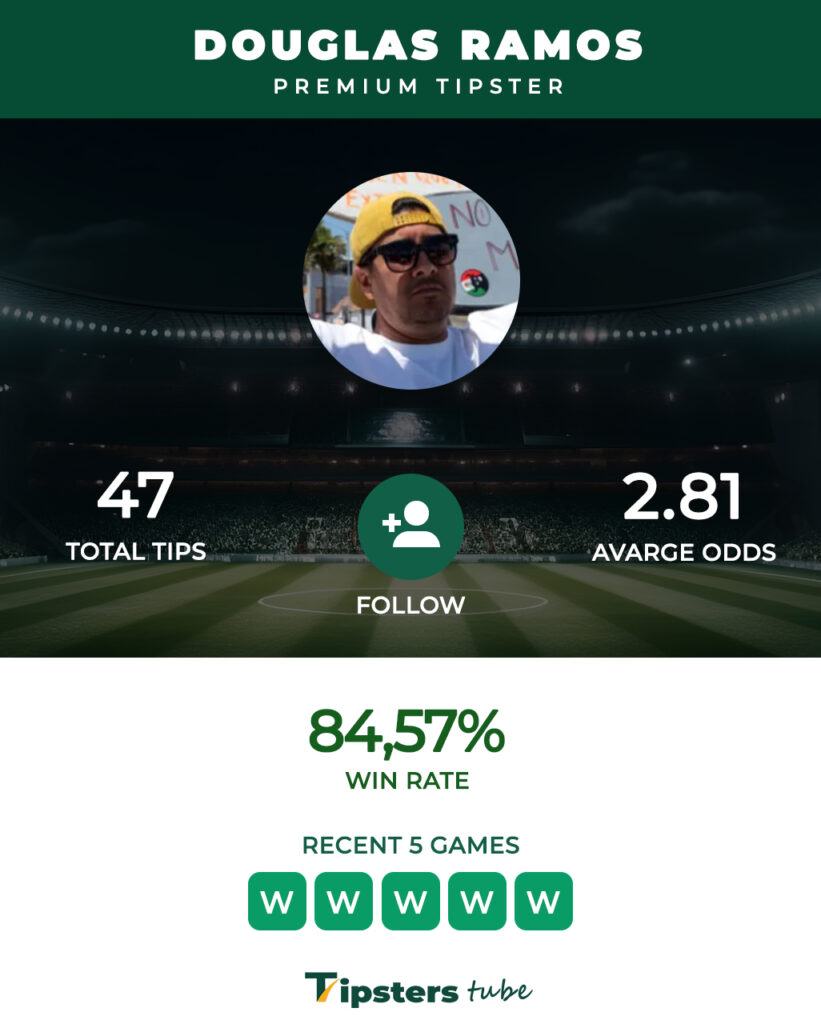Select the fourth W result badge

pos(477,901)
